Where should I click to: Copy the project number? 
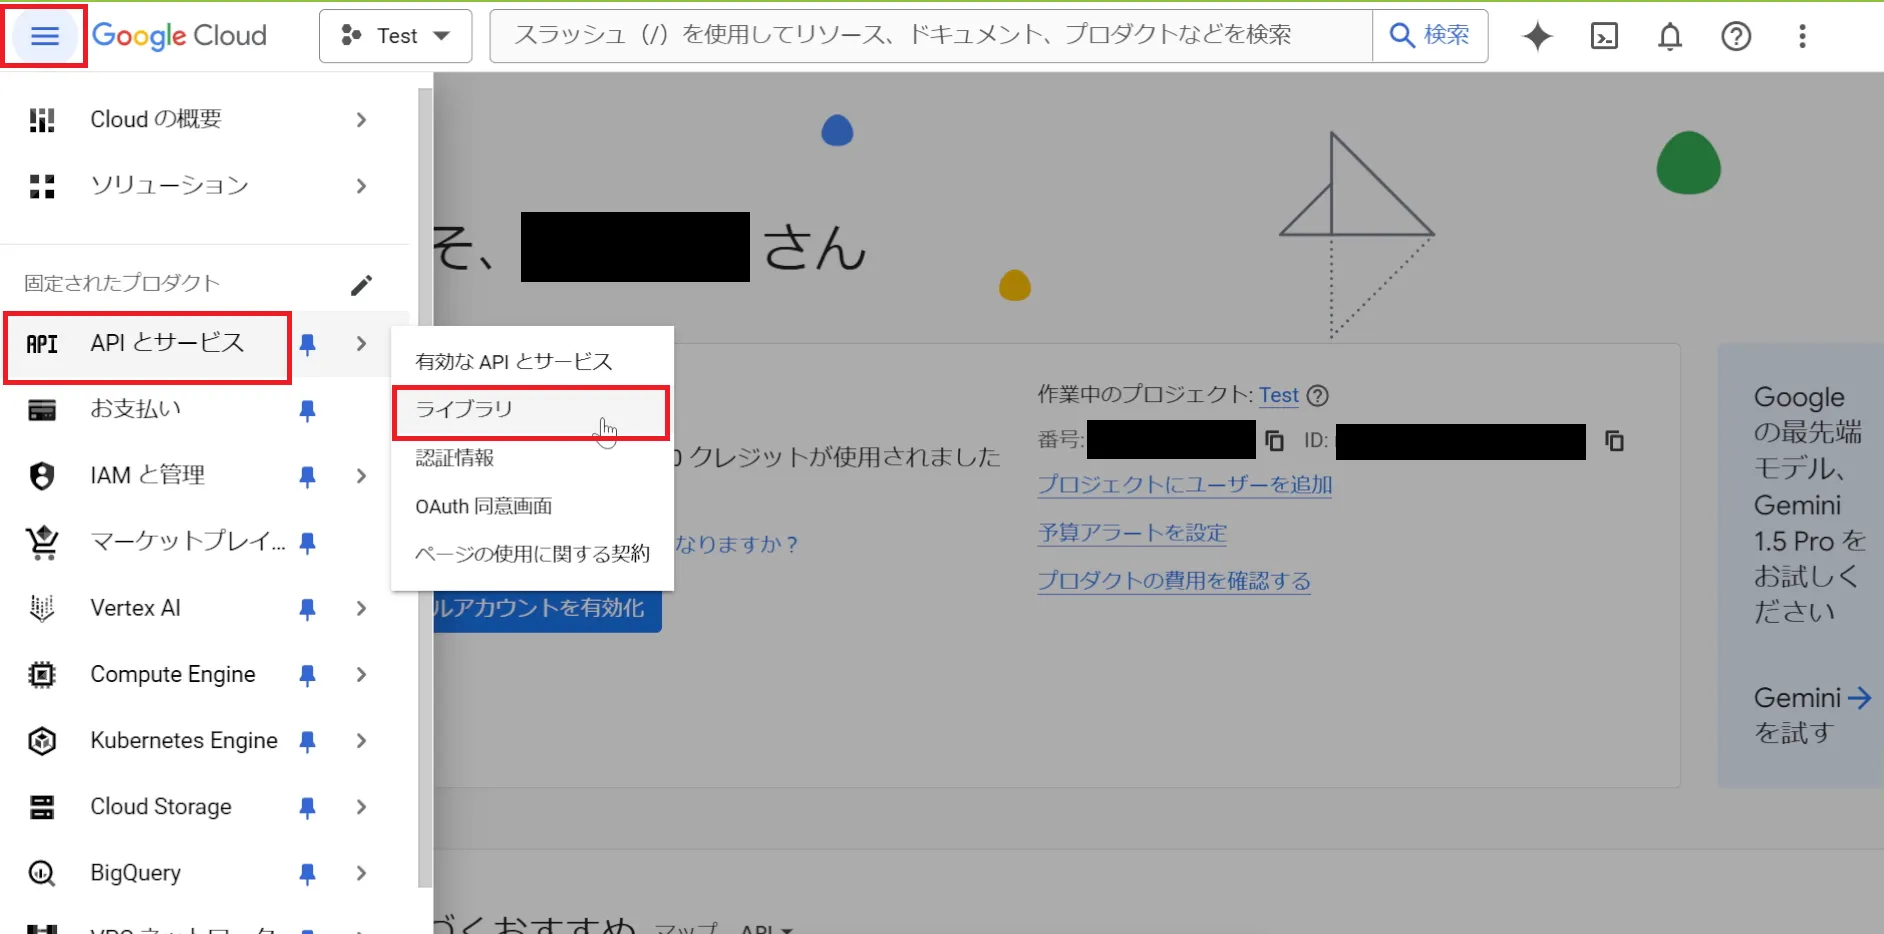point(1274,441)
